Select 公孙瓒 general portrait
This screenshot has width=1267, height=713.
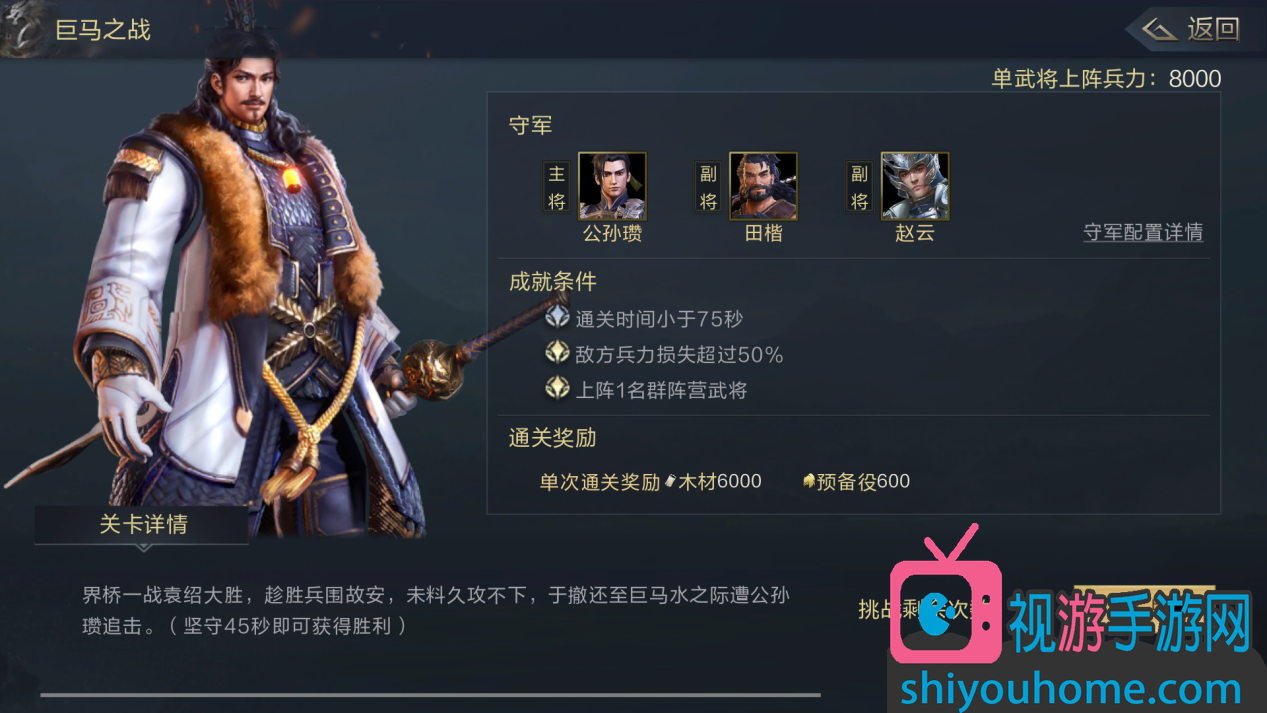(x=612, y=186)
